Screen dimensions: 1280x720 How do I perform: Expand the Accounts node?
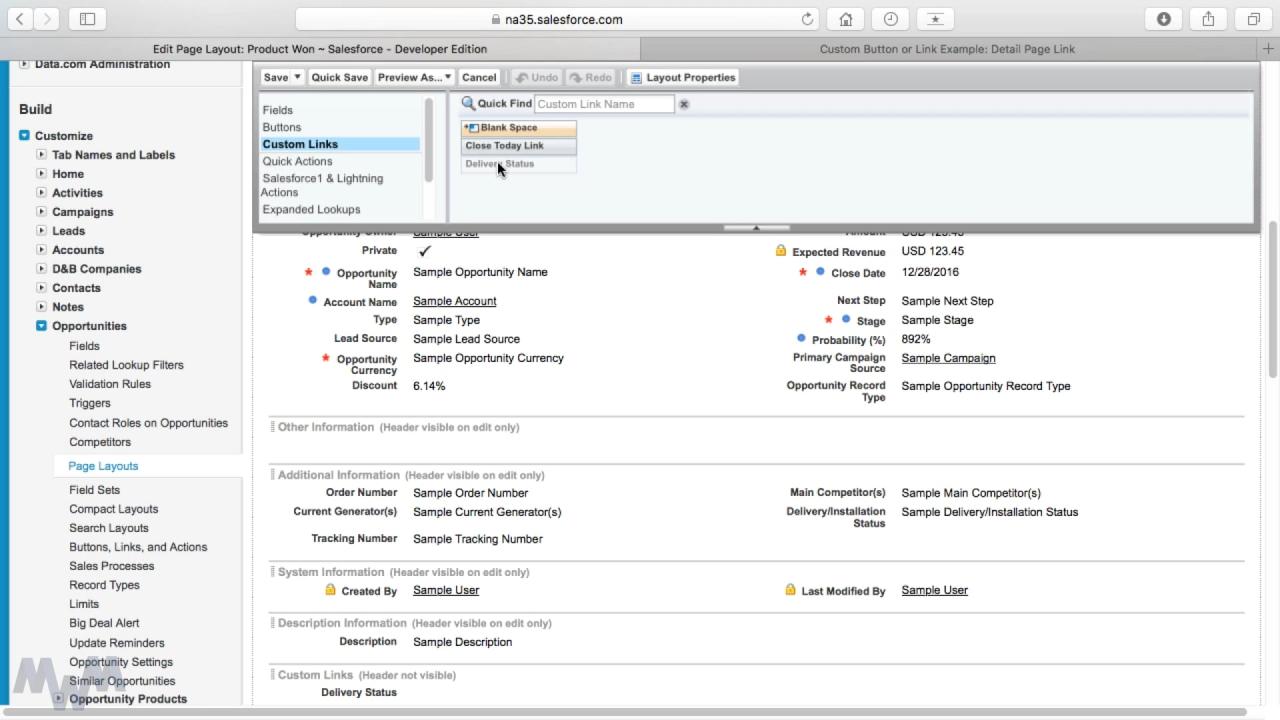click(41, 249)
